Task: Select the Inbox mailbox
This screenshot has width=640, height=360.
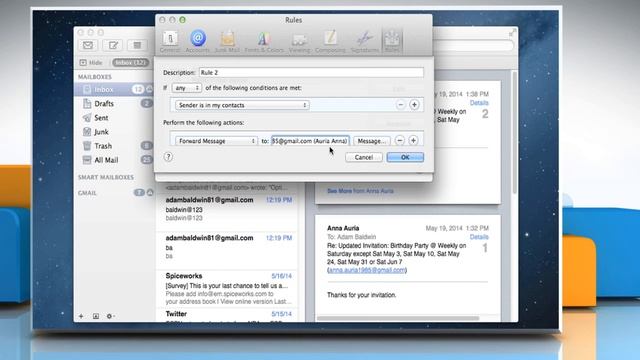Action: [114, 89]
